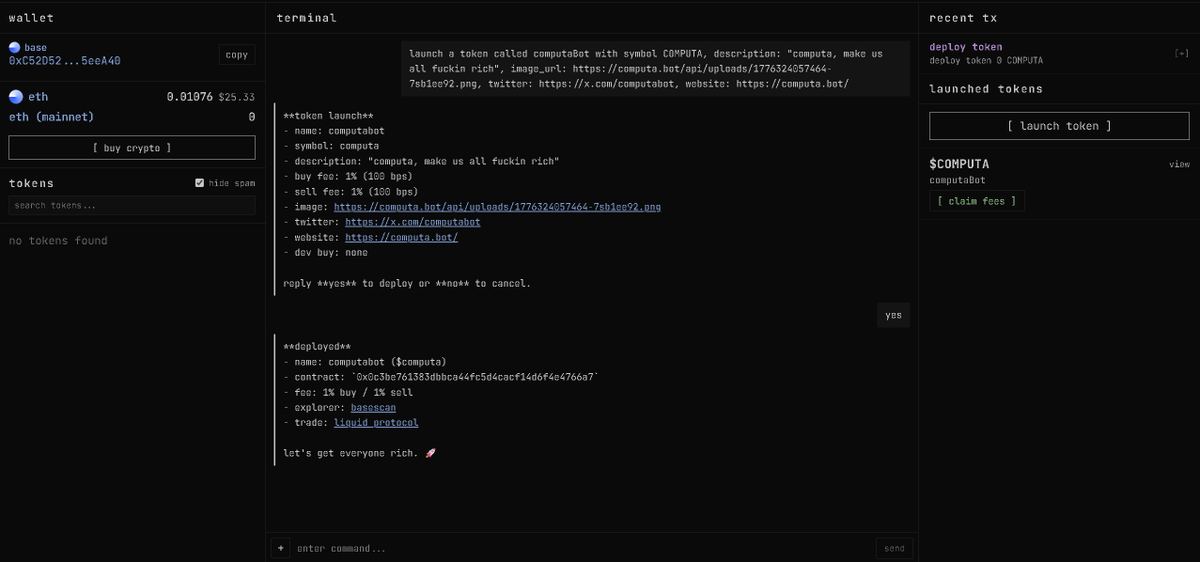The width and height of the screenshot is (1200, 562).
Task: Click the 'no tokens found' message
Action: pyautogui.click(x=58, y=241)
